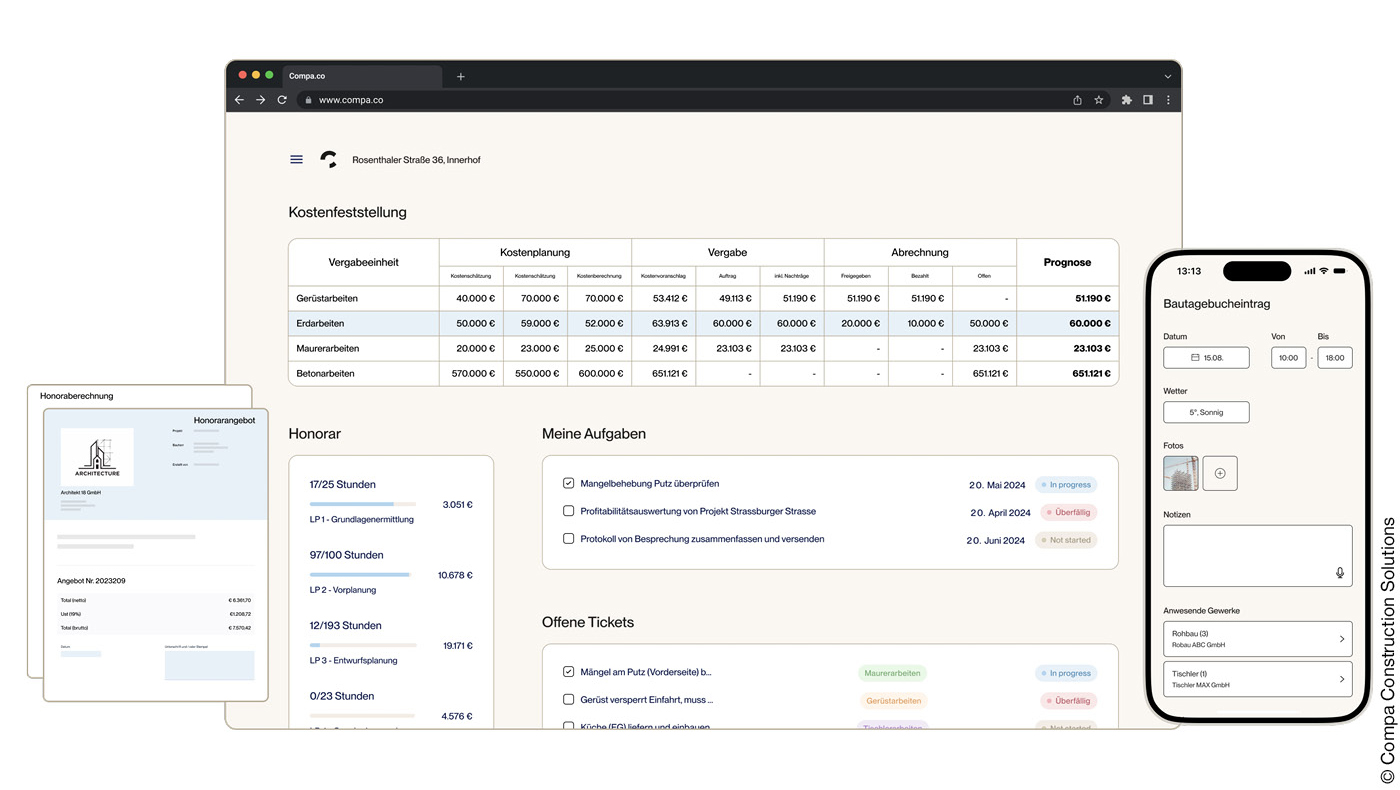Tap the Datum field showing 15.08.
The width and height of the screenshot is (1400, 790).
[1207, 358]
